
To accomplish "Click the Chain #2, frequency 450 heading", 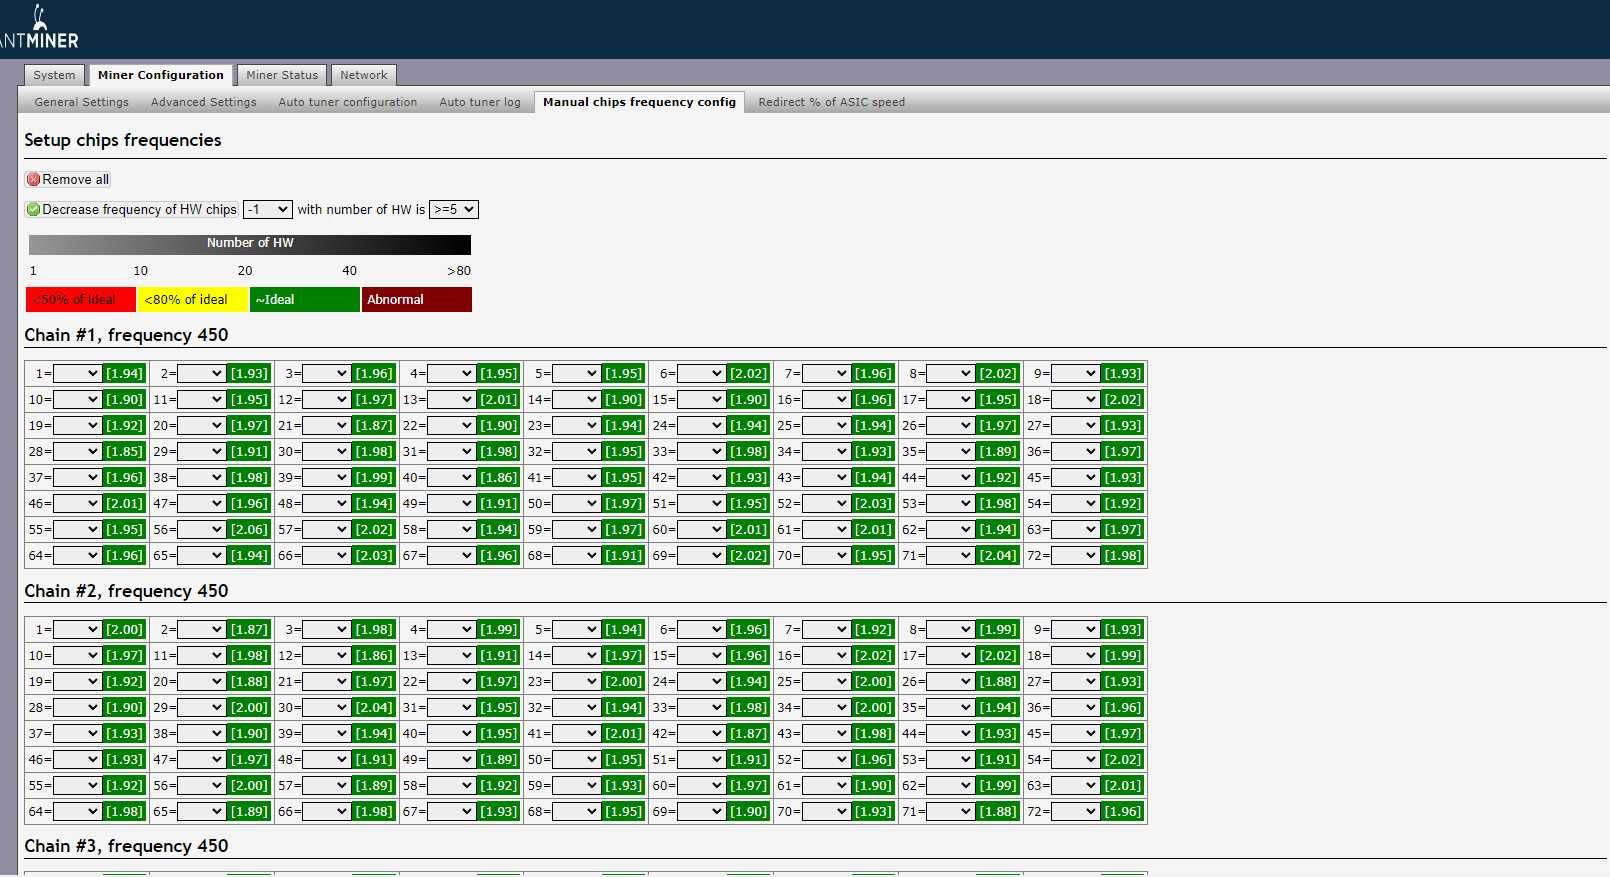I will click(126, 591).
